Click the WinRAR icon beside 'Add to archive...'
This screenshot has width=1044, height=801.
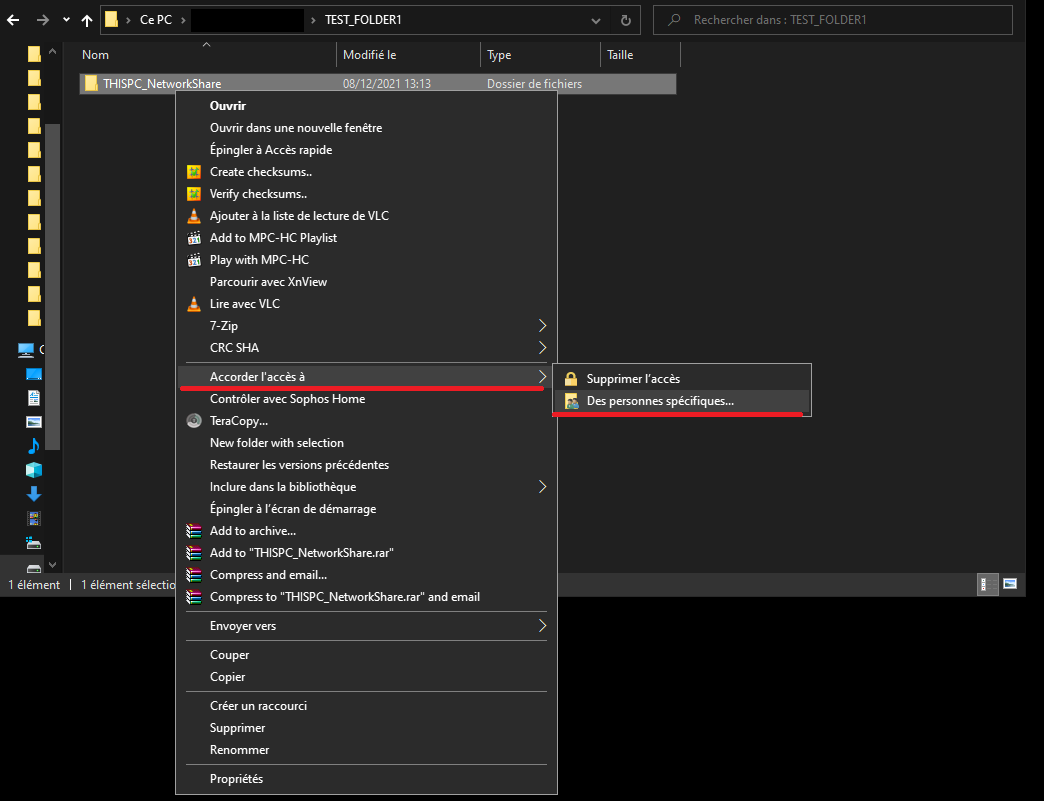(194, 531)
